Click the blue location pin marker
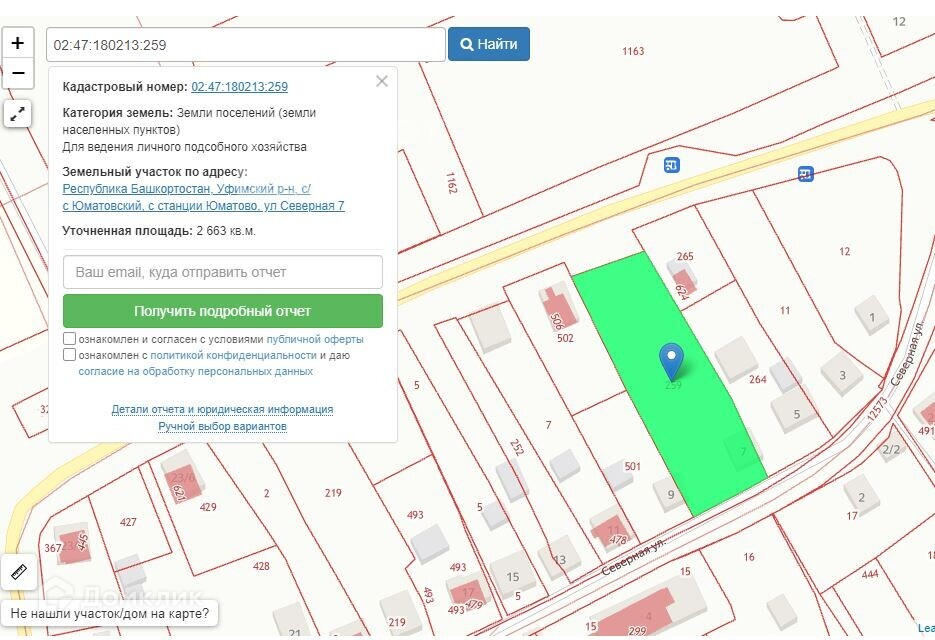This screenshot has height=640, width=935. 671,361
